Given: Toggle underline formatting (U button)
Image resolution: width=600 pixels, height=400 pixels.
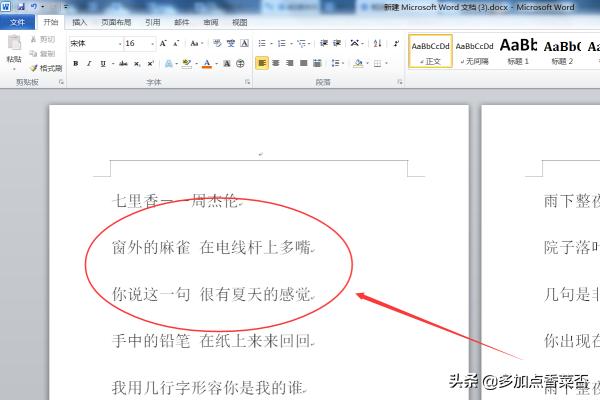Looking at the screenshot, I should tap(103, 64).
